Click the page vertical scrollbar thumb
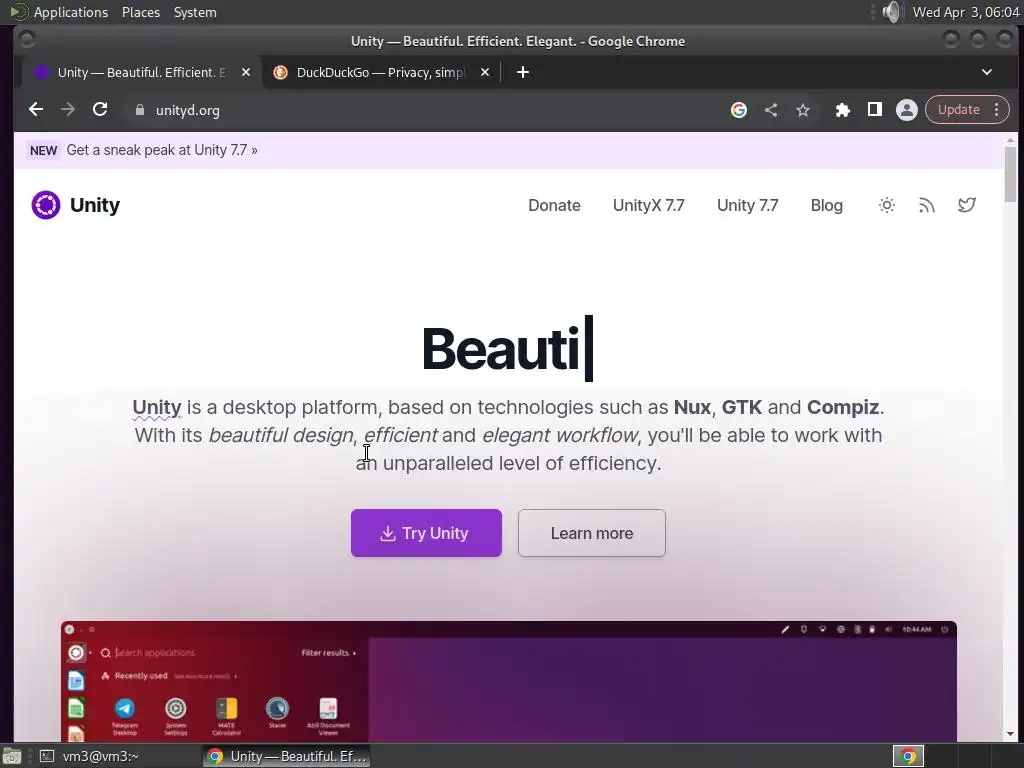This screenshot has height=768, width=1024. click(x=1010, y=174)
